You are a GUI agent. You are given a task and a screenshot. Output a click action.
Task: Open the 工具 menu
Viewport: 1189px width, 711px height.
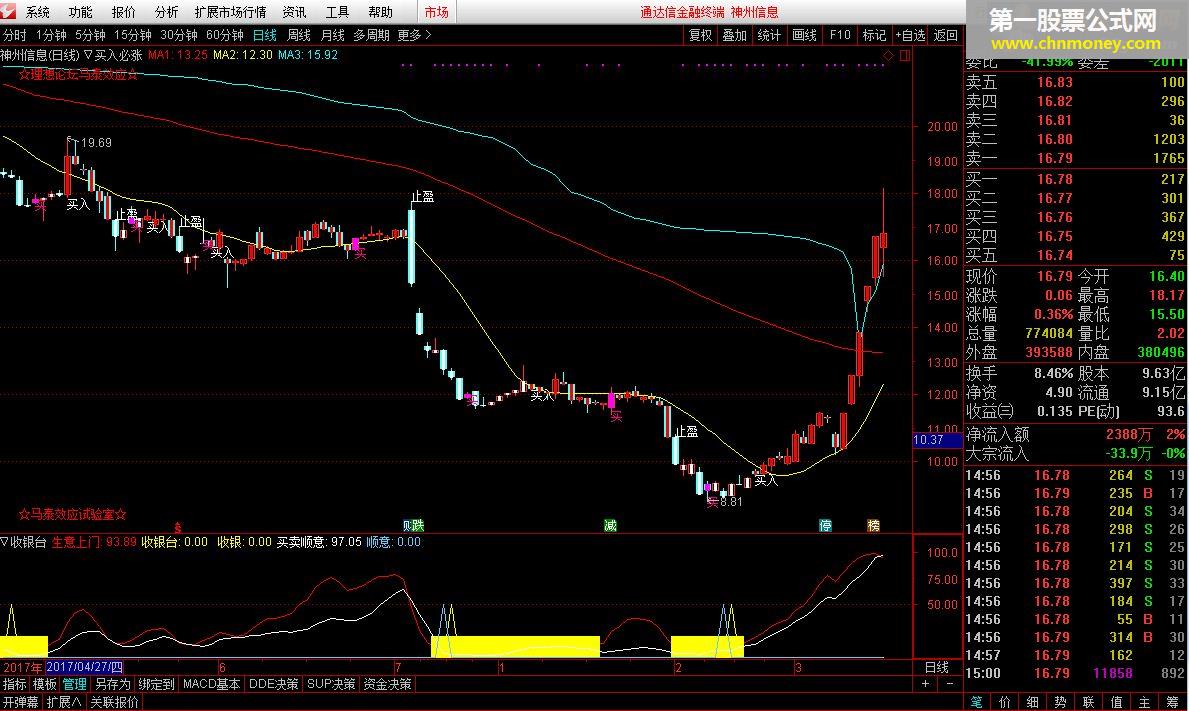337,12
